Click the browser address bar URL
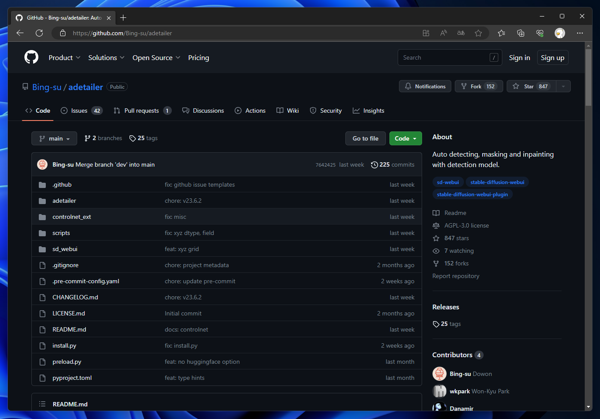 (x=122, y=33)
